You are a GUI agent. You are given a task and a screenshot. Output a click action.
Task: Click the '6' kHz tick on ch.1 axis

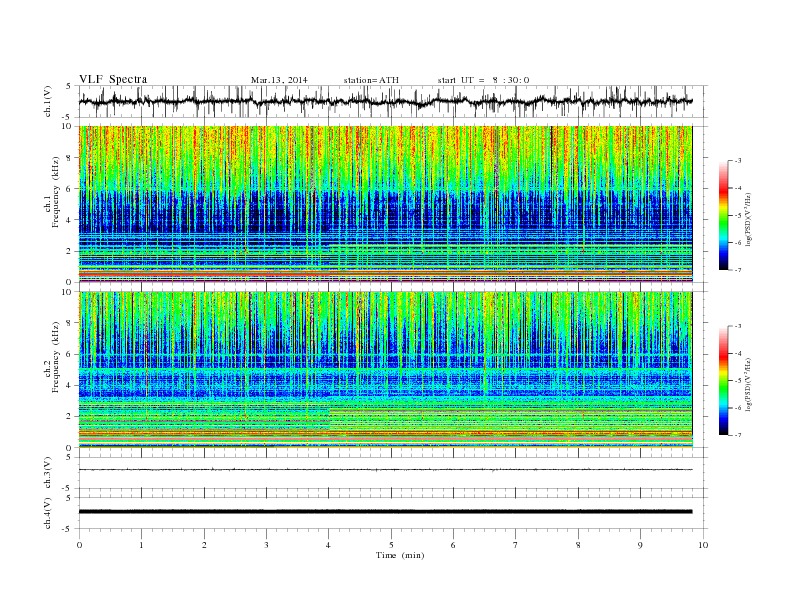coord(70,189)
